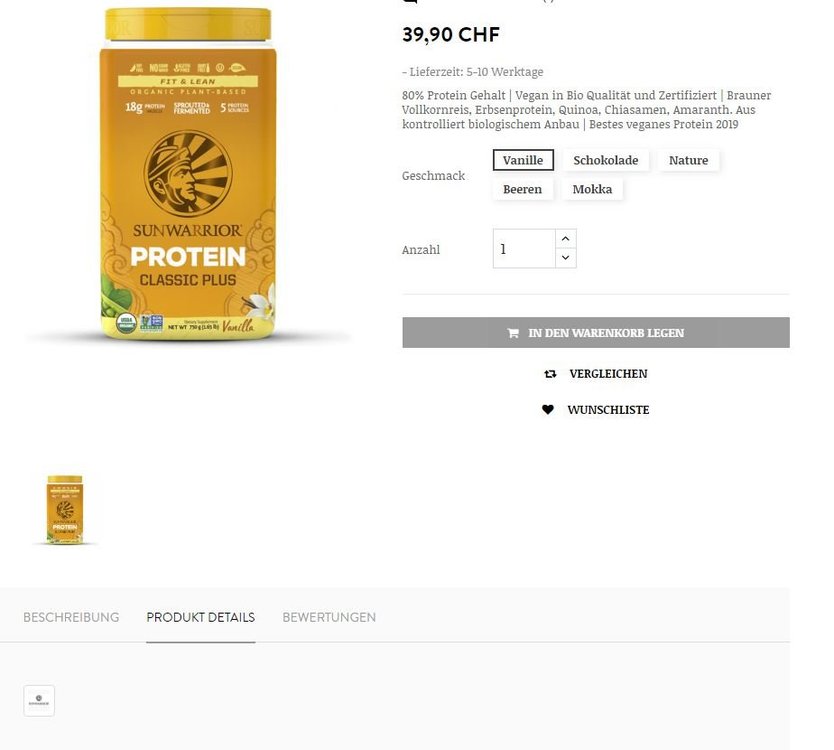Switch to Produkt Details tab
This screenshot has height=750, width=834.
coord(201,617)
